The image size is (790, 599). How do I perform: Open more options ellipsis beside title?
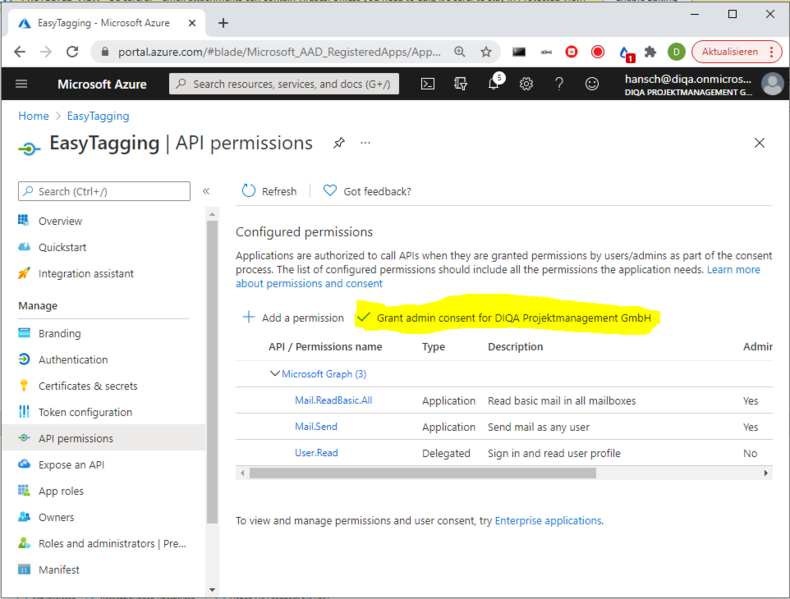(365, 143)
